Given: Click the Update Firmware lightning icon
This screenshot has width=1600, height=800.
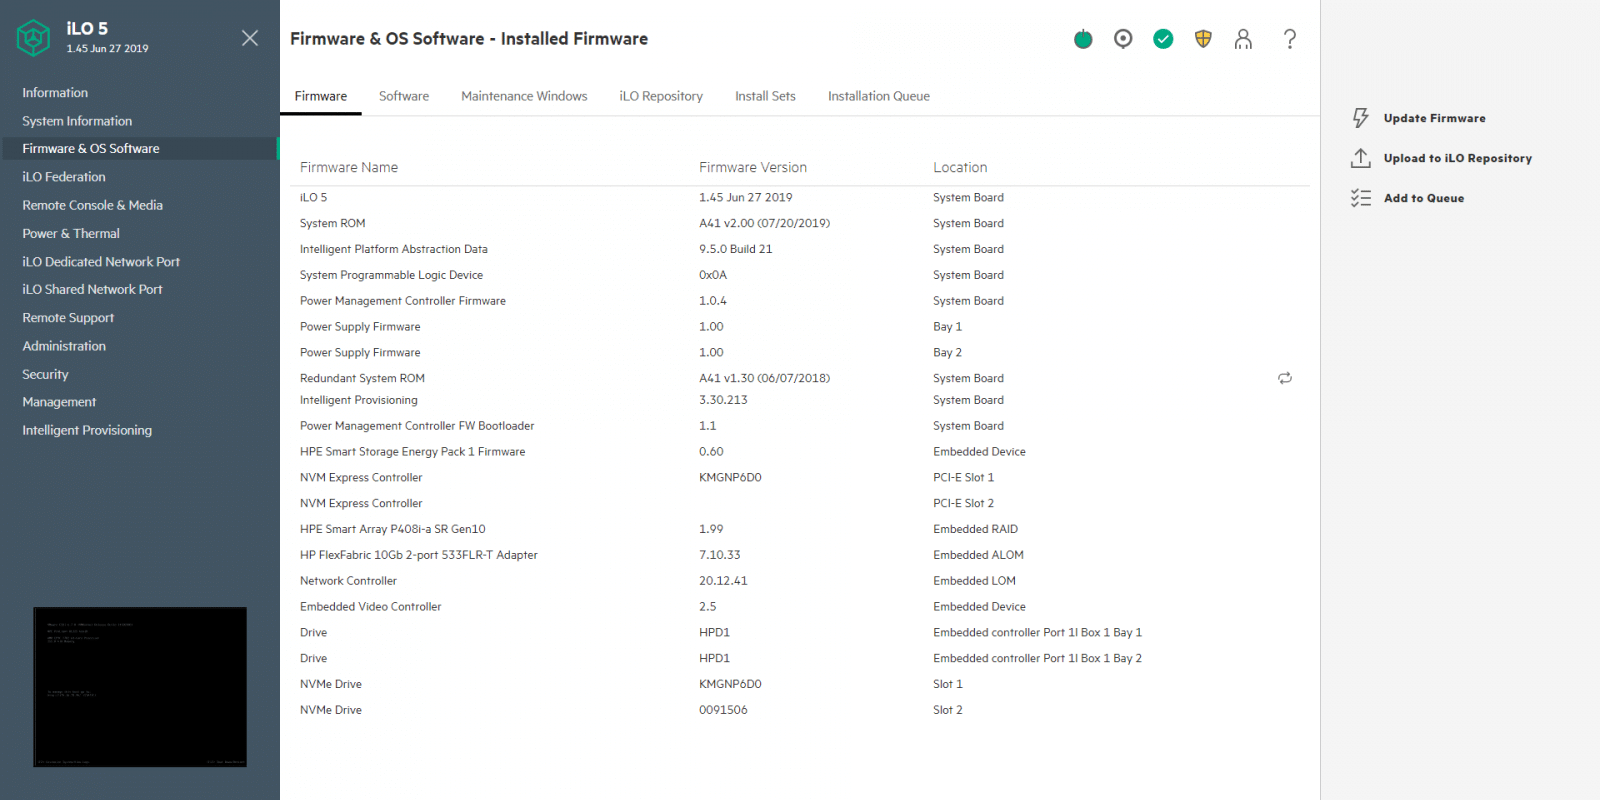Looking at the screenshot, I should tap(1360, 118).
